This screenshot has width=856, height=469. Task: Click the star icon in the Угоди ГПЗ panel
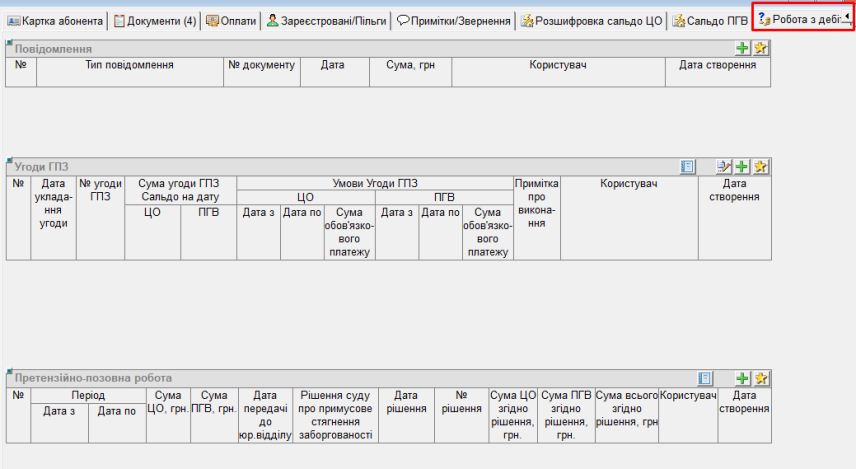point(760,167)
